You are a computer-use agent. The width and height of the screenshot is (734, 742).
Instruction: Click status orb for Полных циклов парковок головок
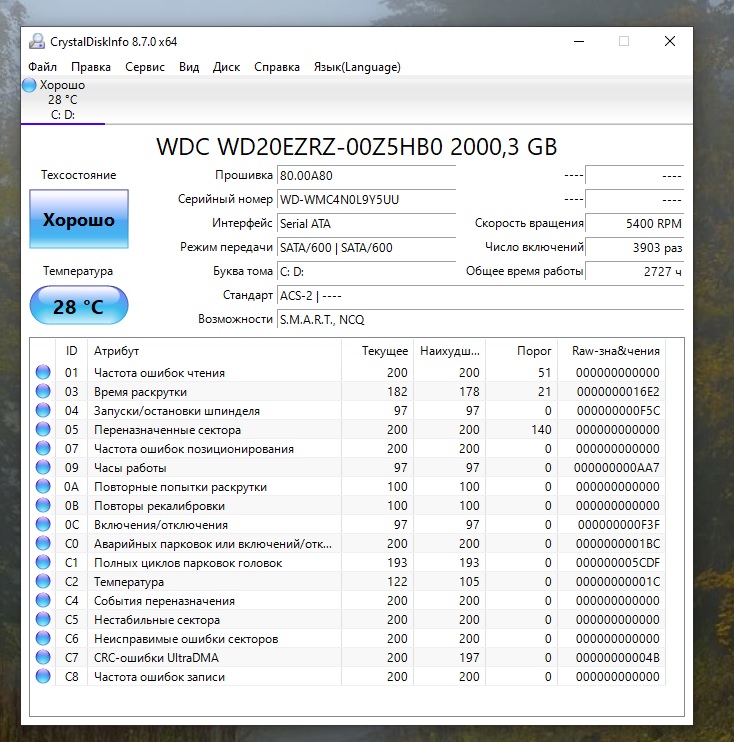[x=43, y=563]
